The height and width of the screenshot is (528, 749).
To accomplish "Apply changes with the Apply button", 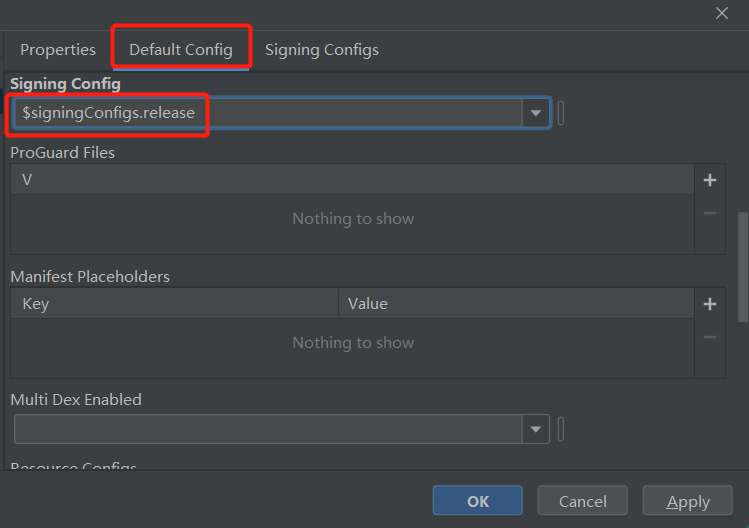I will point(688,501).
